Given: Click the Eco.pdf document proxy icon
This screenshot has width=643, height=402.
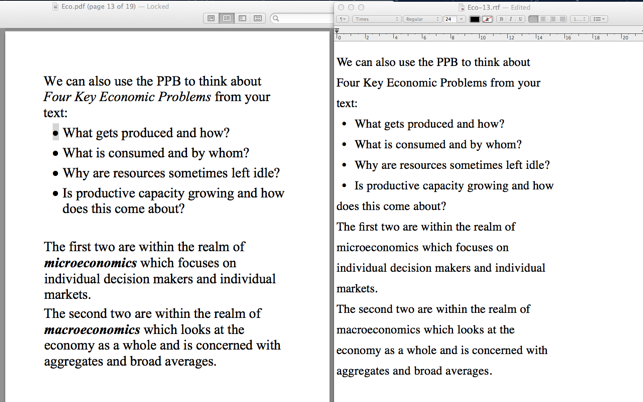Looking at the screenshot, I should pos(55,7).
